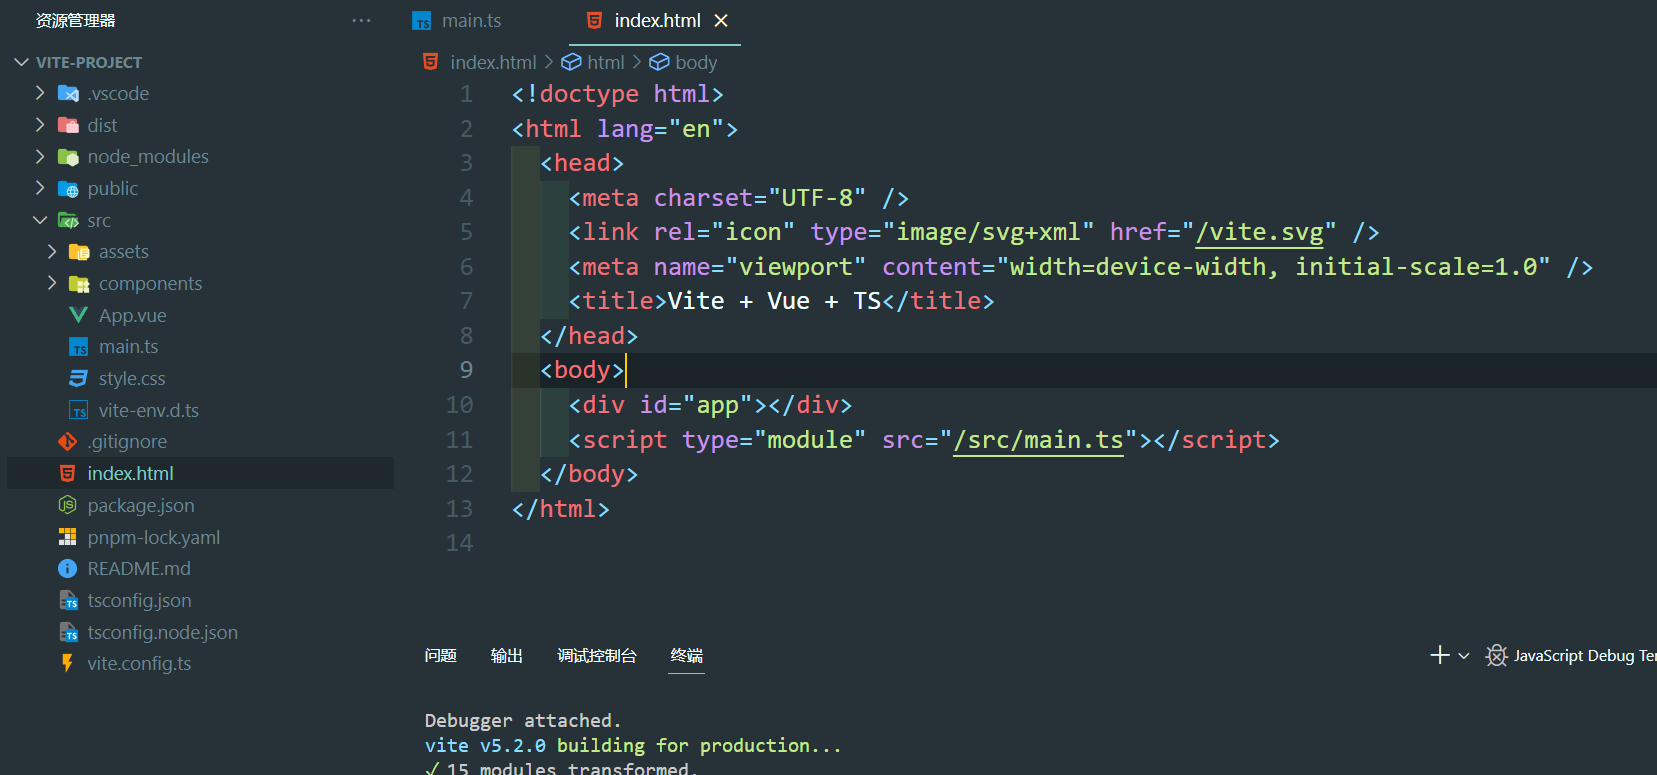Screen dimensions: 1657x775
Task: Click index.html breadcrumb segment
Action: [x=493, y=62]
